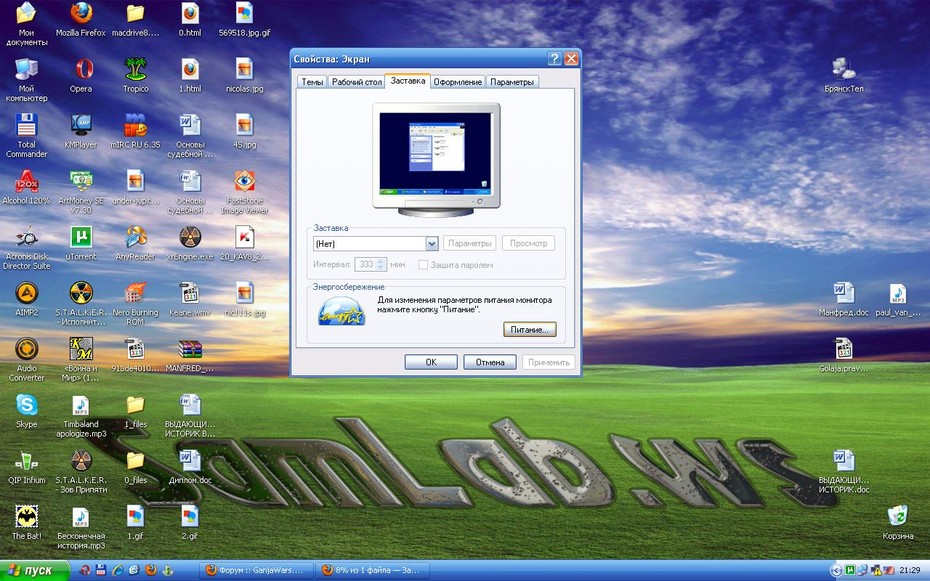The image size is (930, 581).
Task: Open the Mozilla Firefox desktop icon
Action: point(81,20)
